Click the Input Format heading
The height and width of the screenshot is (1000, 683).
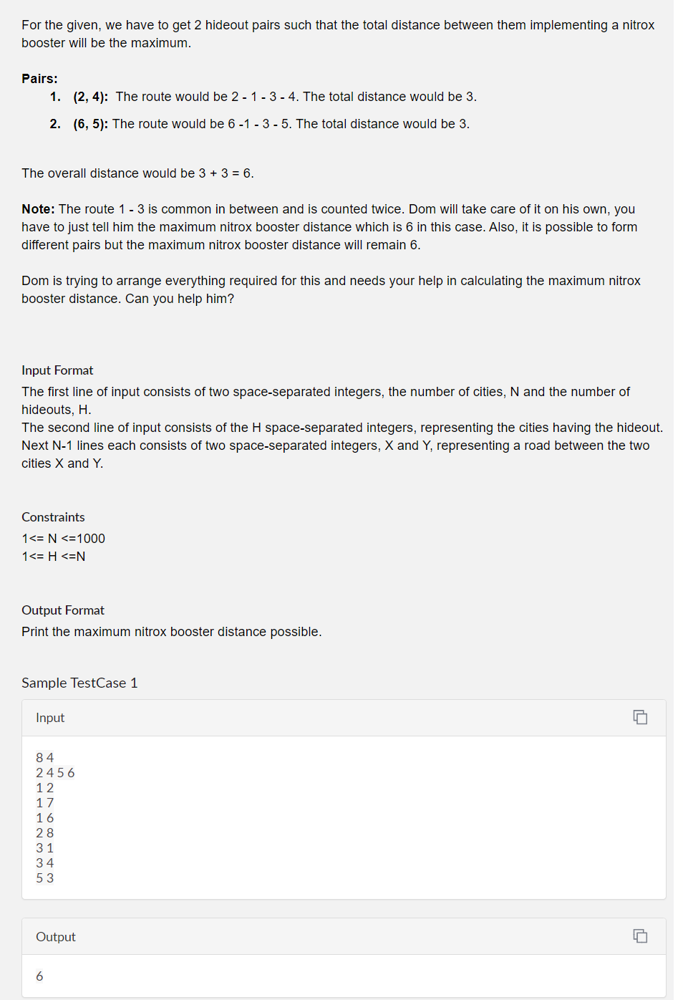pyautogui.click(x=57, y=371)
